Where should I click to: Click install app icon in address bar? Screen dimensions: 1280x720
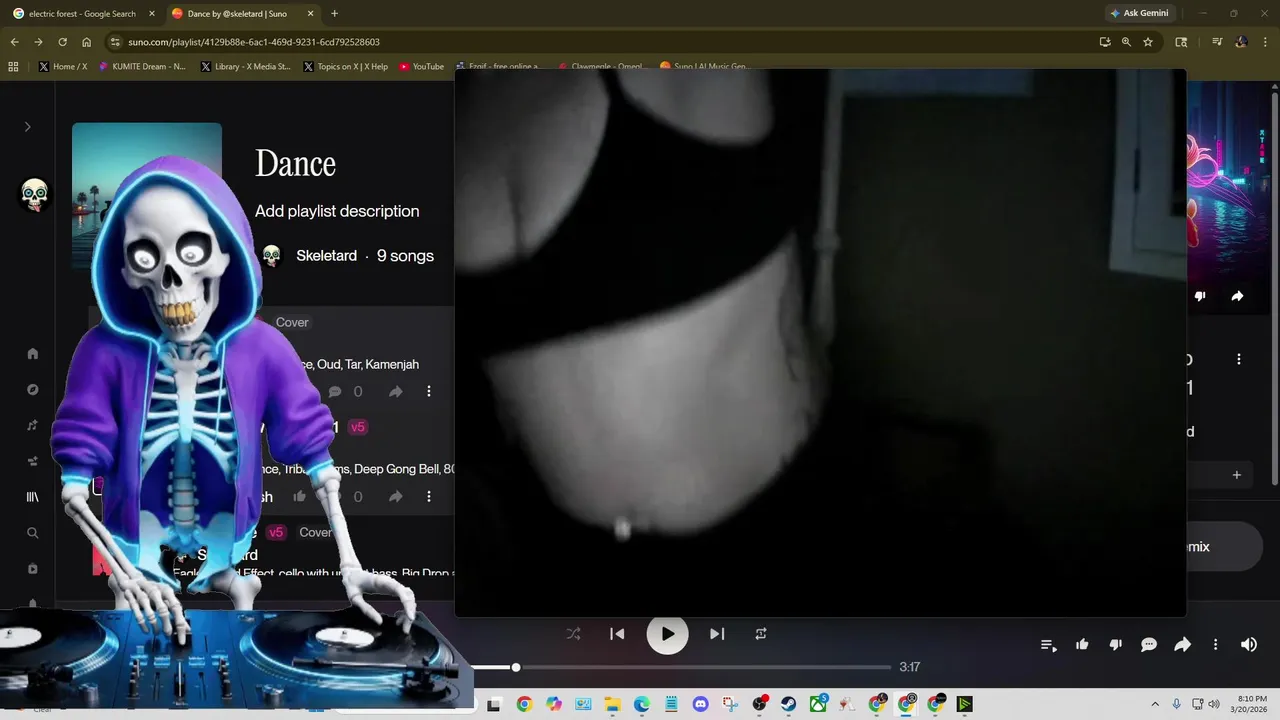click(1105, 42)
